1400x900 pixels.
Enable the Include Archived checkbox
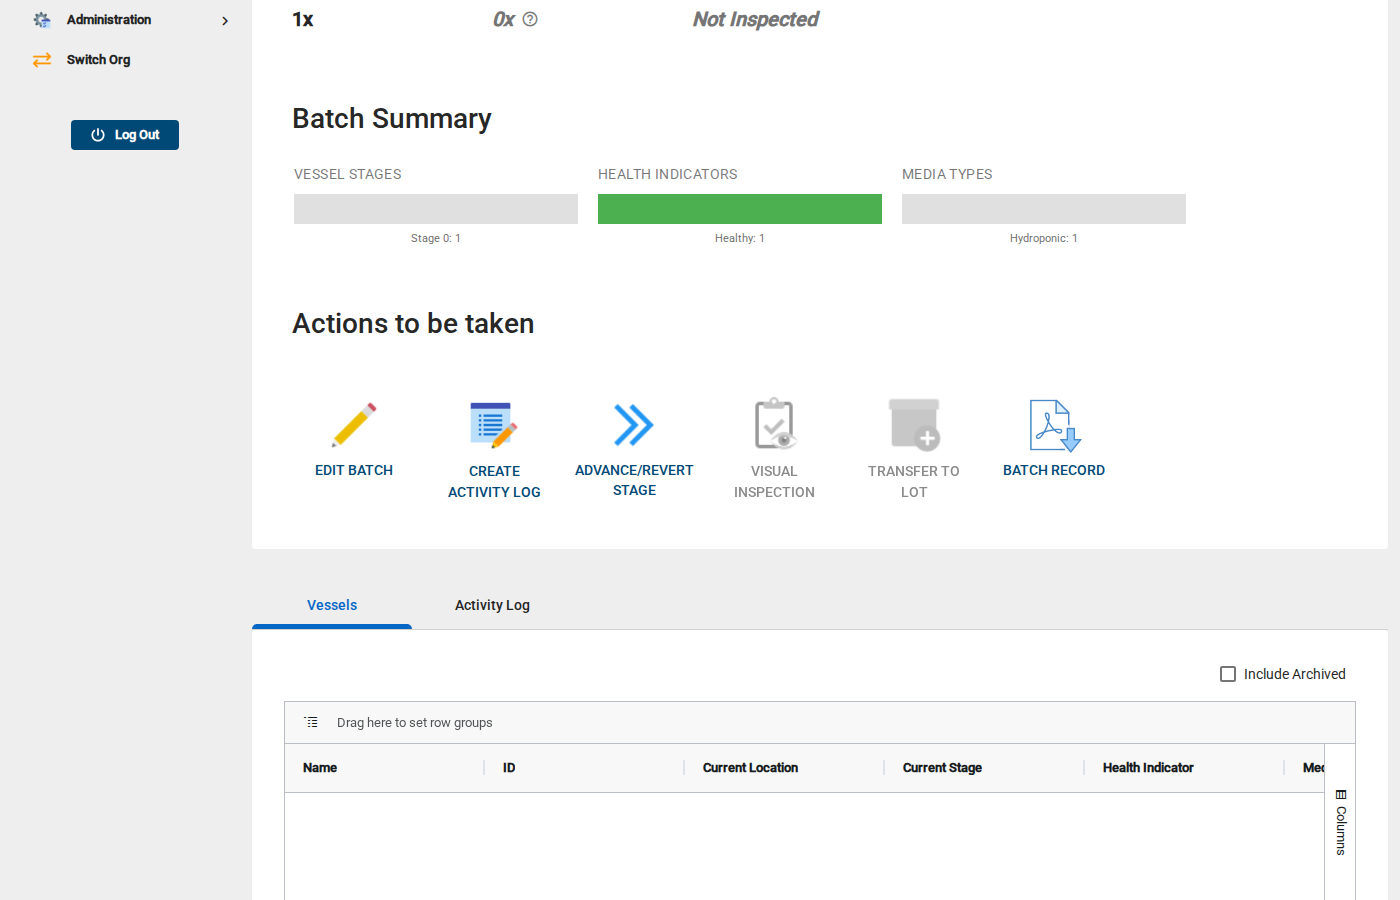[x=1228, y=674]
